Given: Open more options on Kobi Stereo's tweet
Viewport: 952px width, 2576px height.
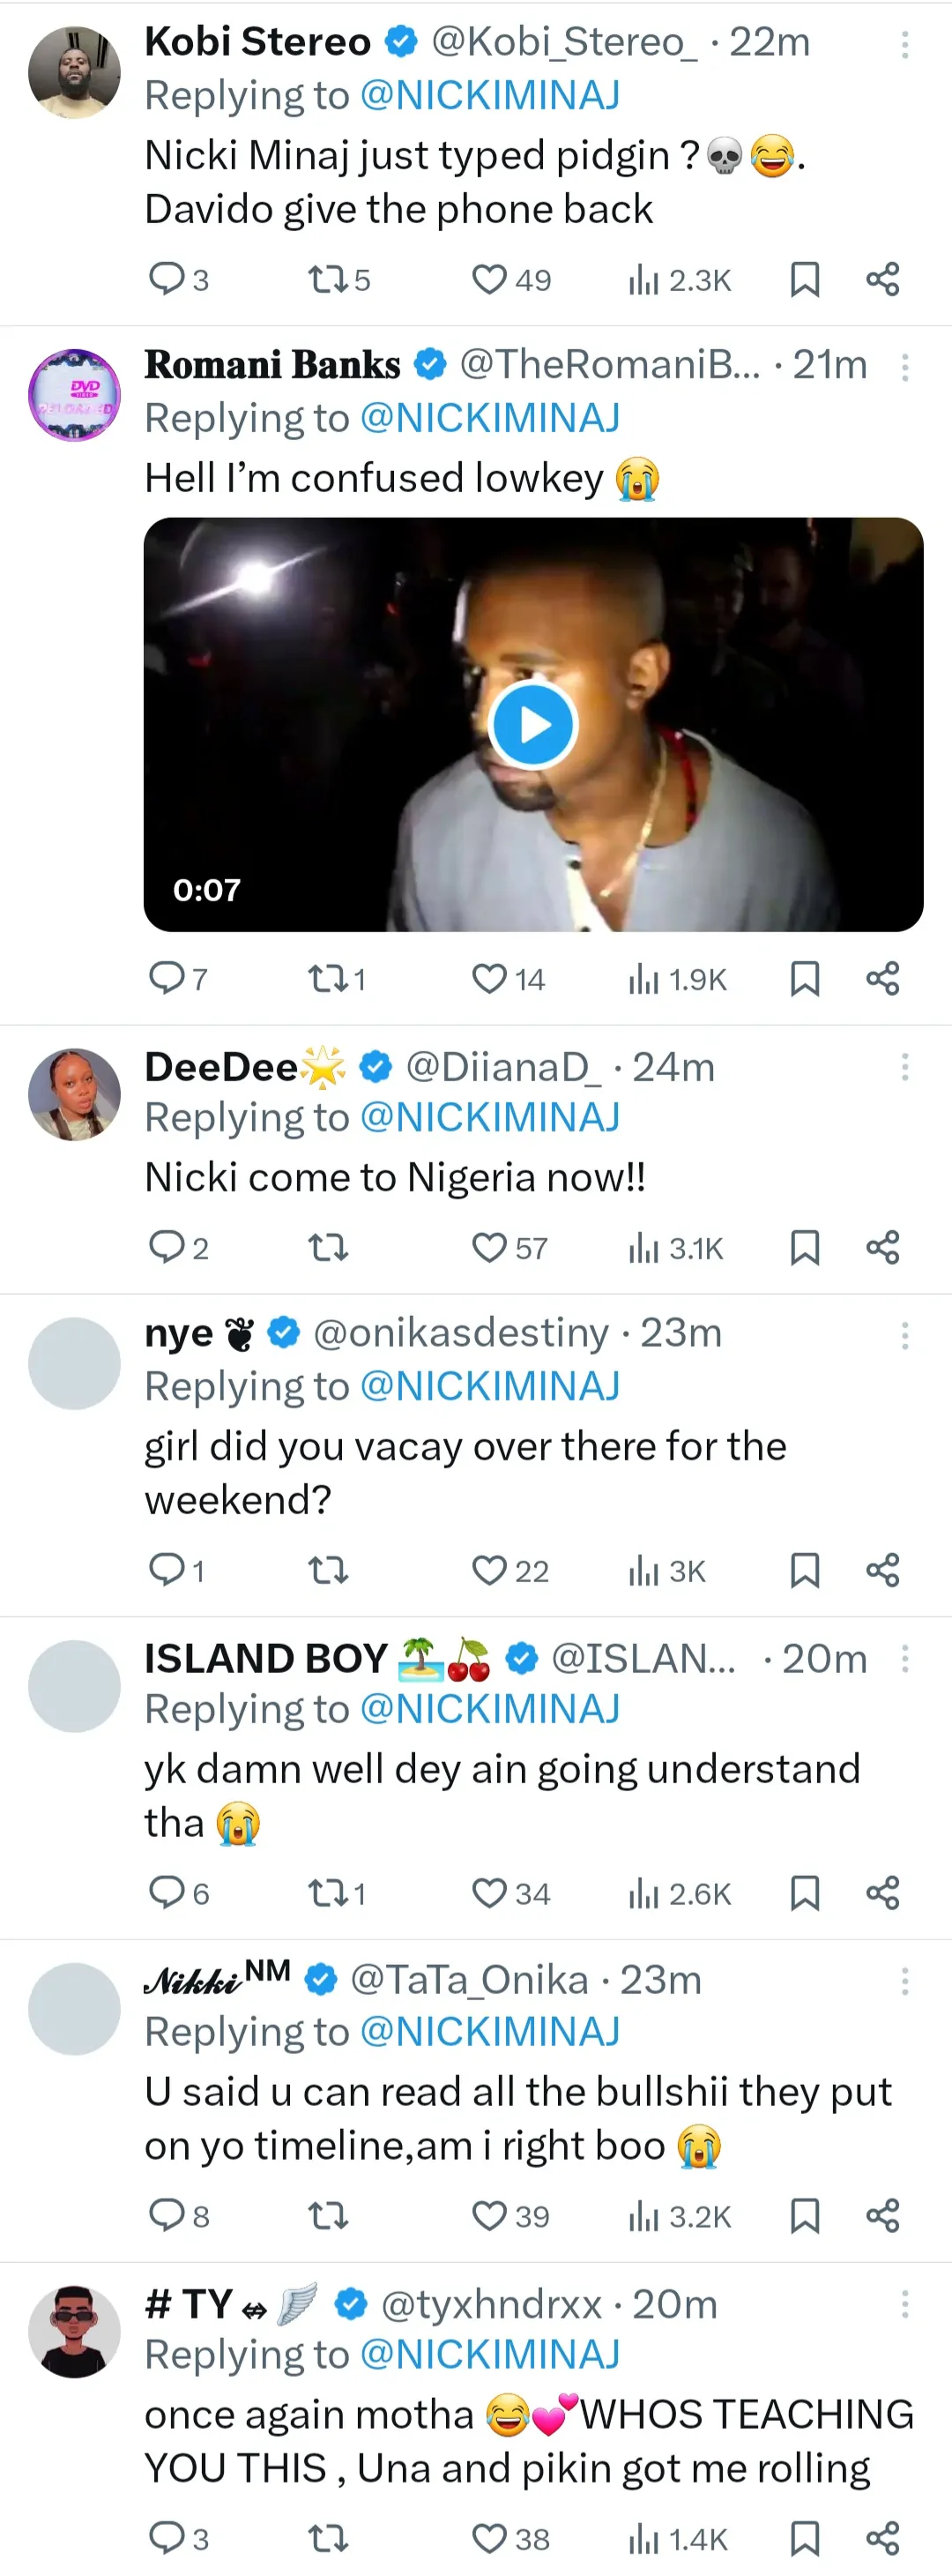Looking at the screenshot, I should click(904, 44).
